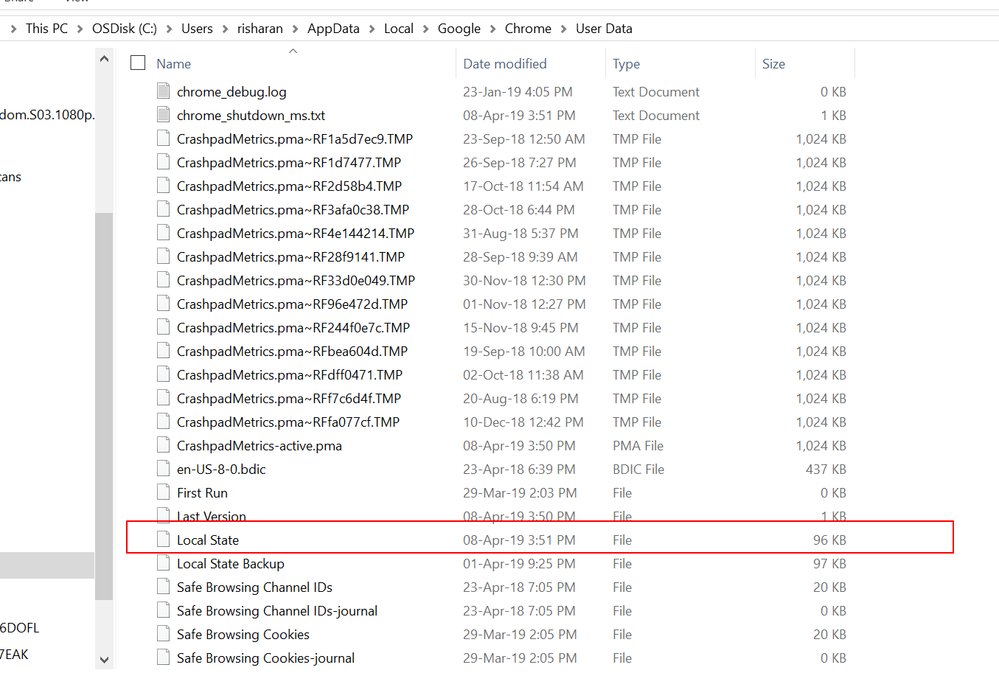Click the 97 KB size cell
The height and width of the screenshot is (695, 999).
[830, 564]
